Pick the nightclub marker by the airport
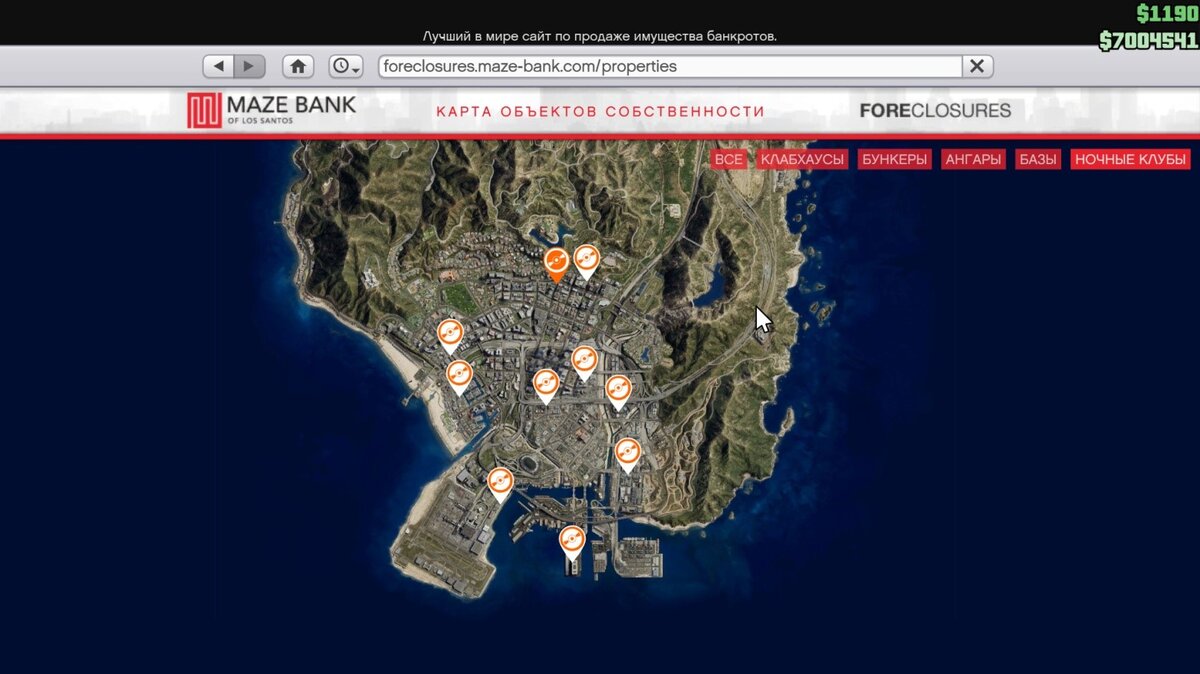 click(x=500, y=483)
